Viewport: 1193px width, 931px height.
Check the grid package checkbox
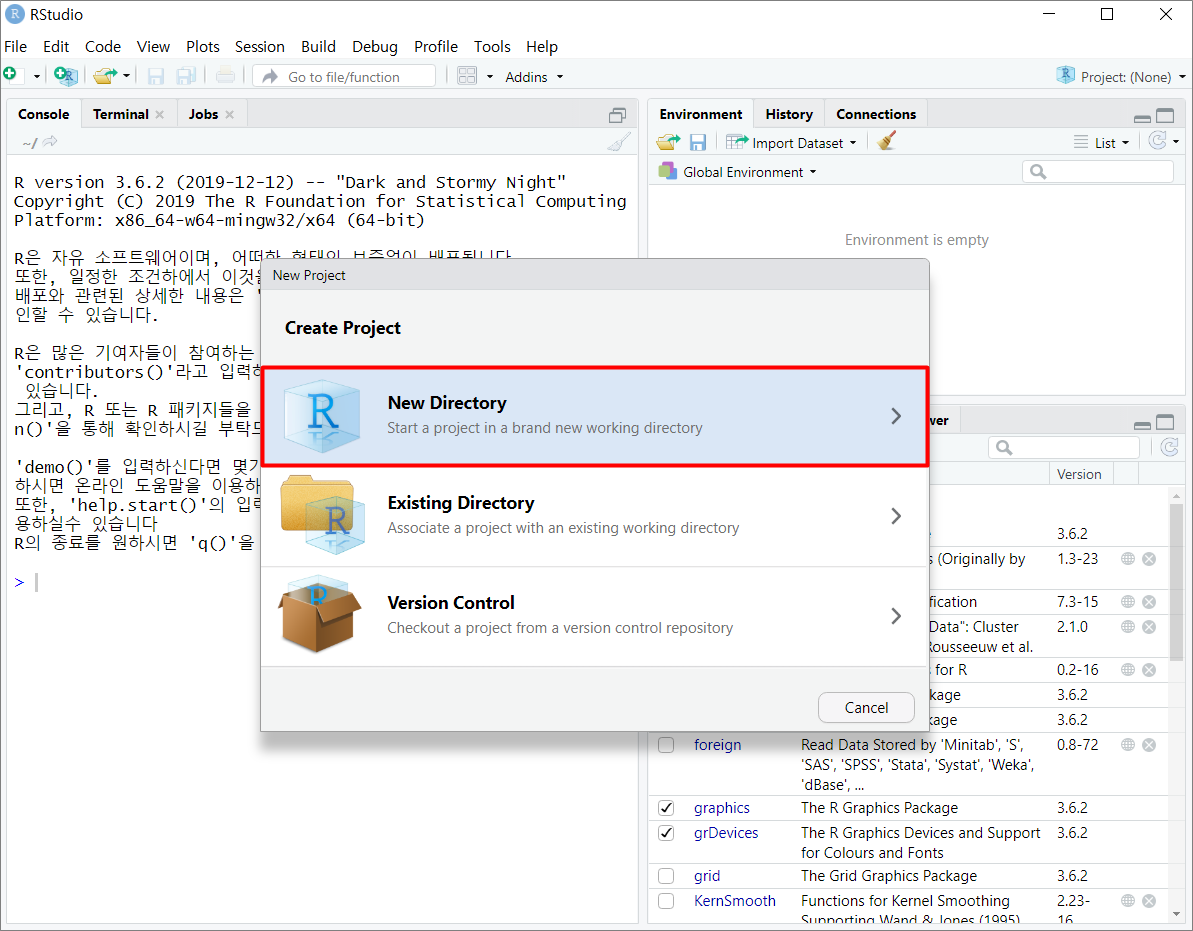pyautogui.click(x=666, y=875)
